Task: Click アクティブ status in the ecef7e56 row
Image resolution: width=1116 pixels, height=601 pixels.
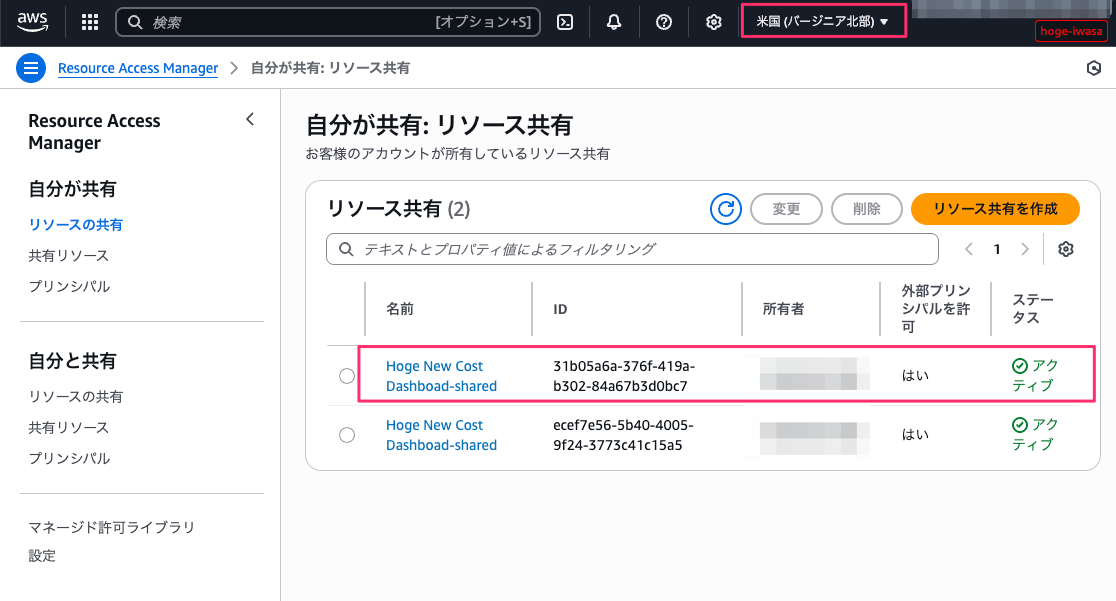Action: (1035, 434)
